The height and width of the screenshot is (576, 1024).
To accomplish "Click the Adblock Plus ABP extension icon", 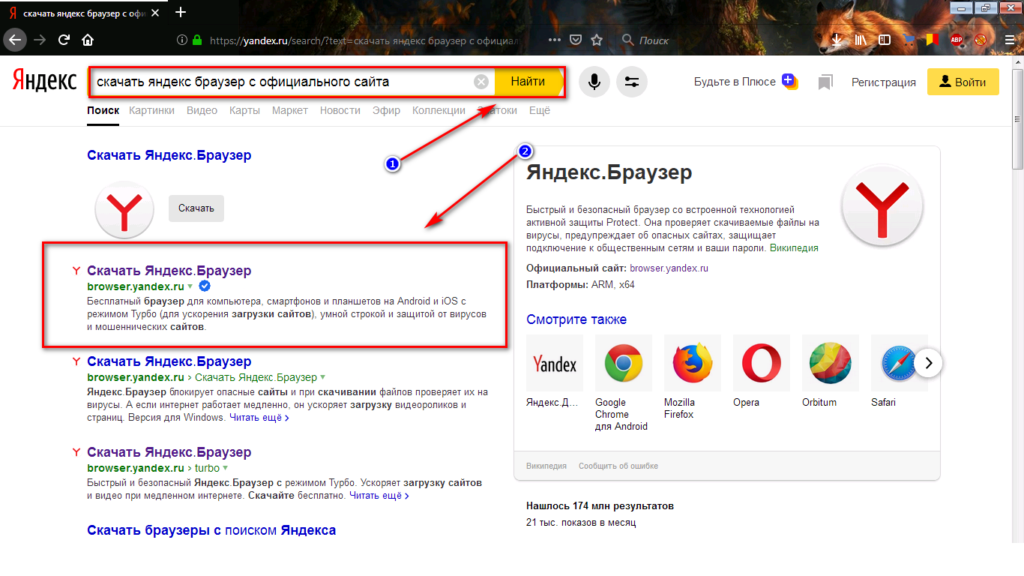I will [957, 40].
